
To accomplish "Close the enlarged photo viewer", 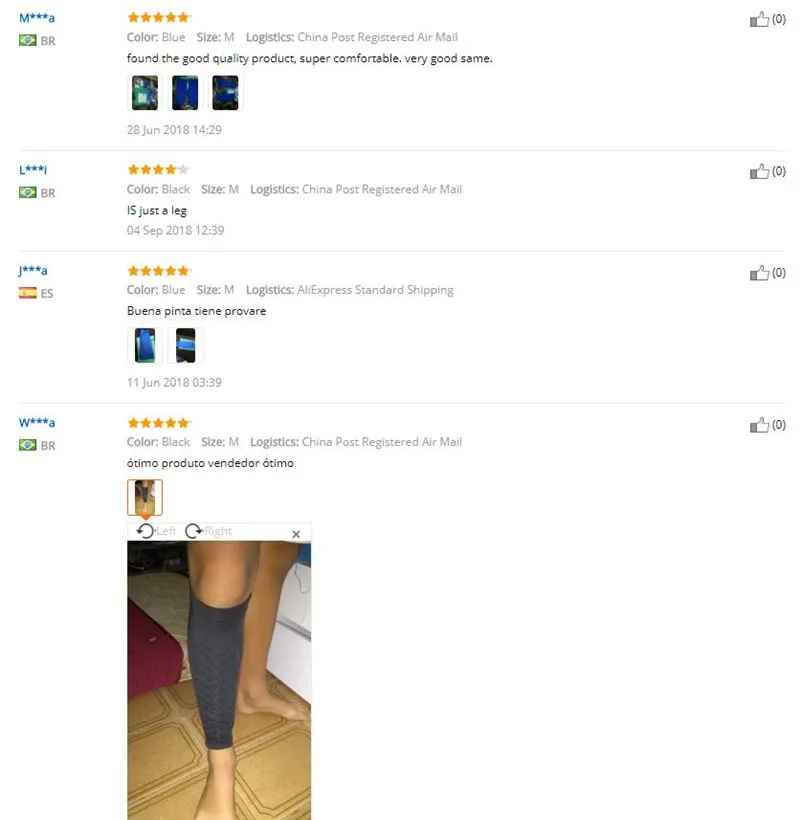I will pyautogui.click(x=296, y=534).
